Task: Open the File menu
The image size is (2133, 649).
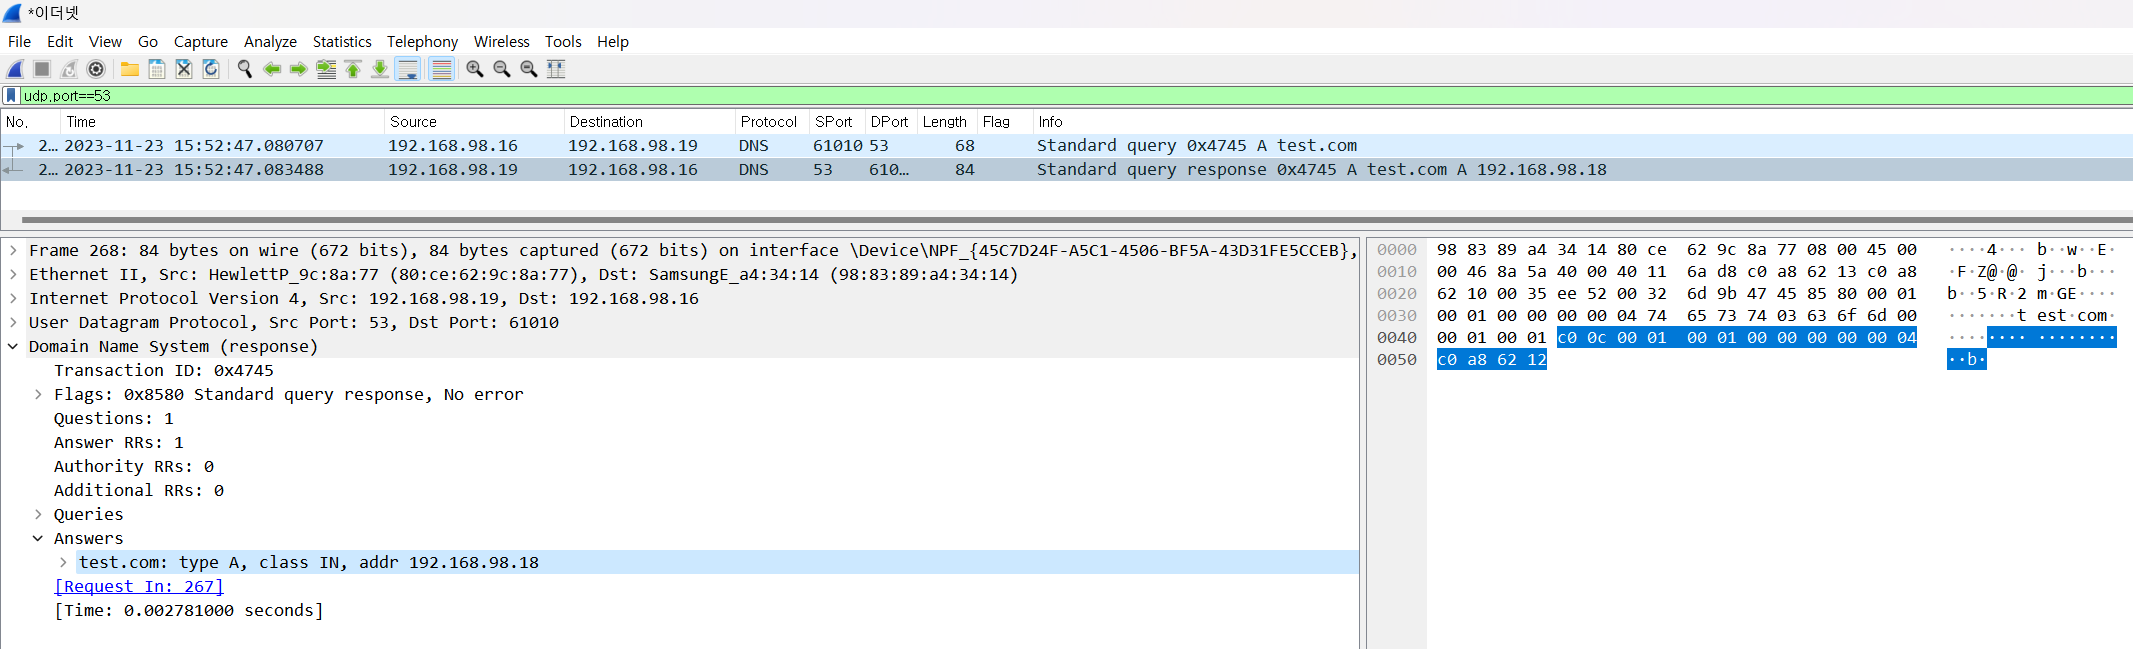Action: [x=19, y=42]
